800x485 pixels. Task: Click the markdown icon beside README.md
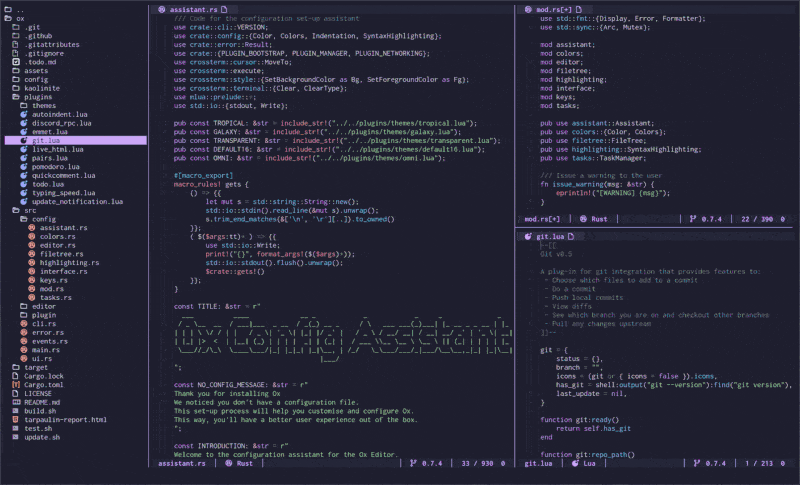[x=15, y=402]
